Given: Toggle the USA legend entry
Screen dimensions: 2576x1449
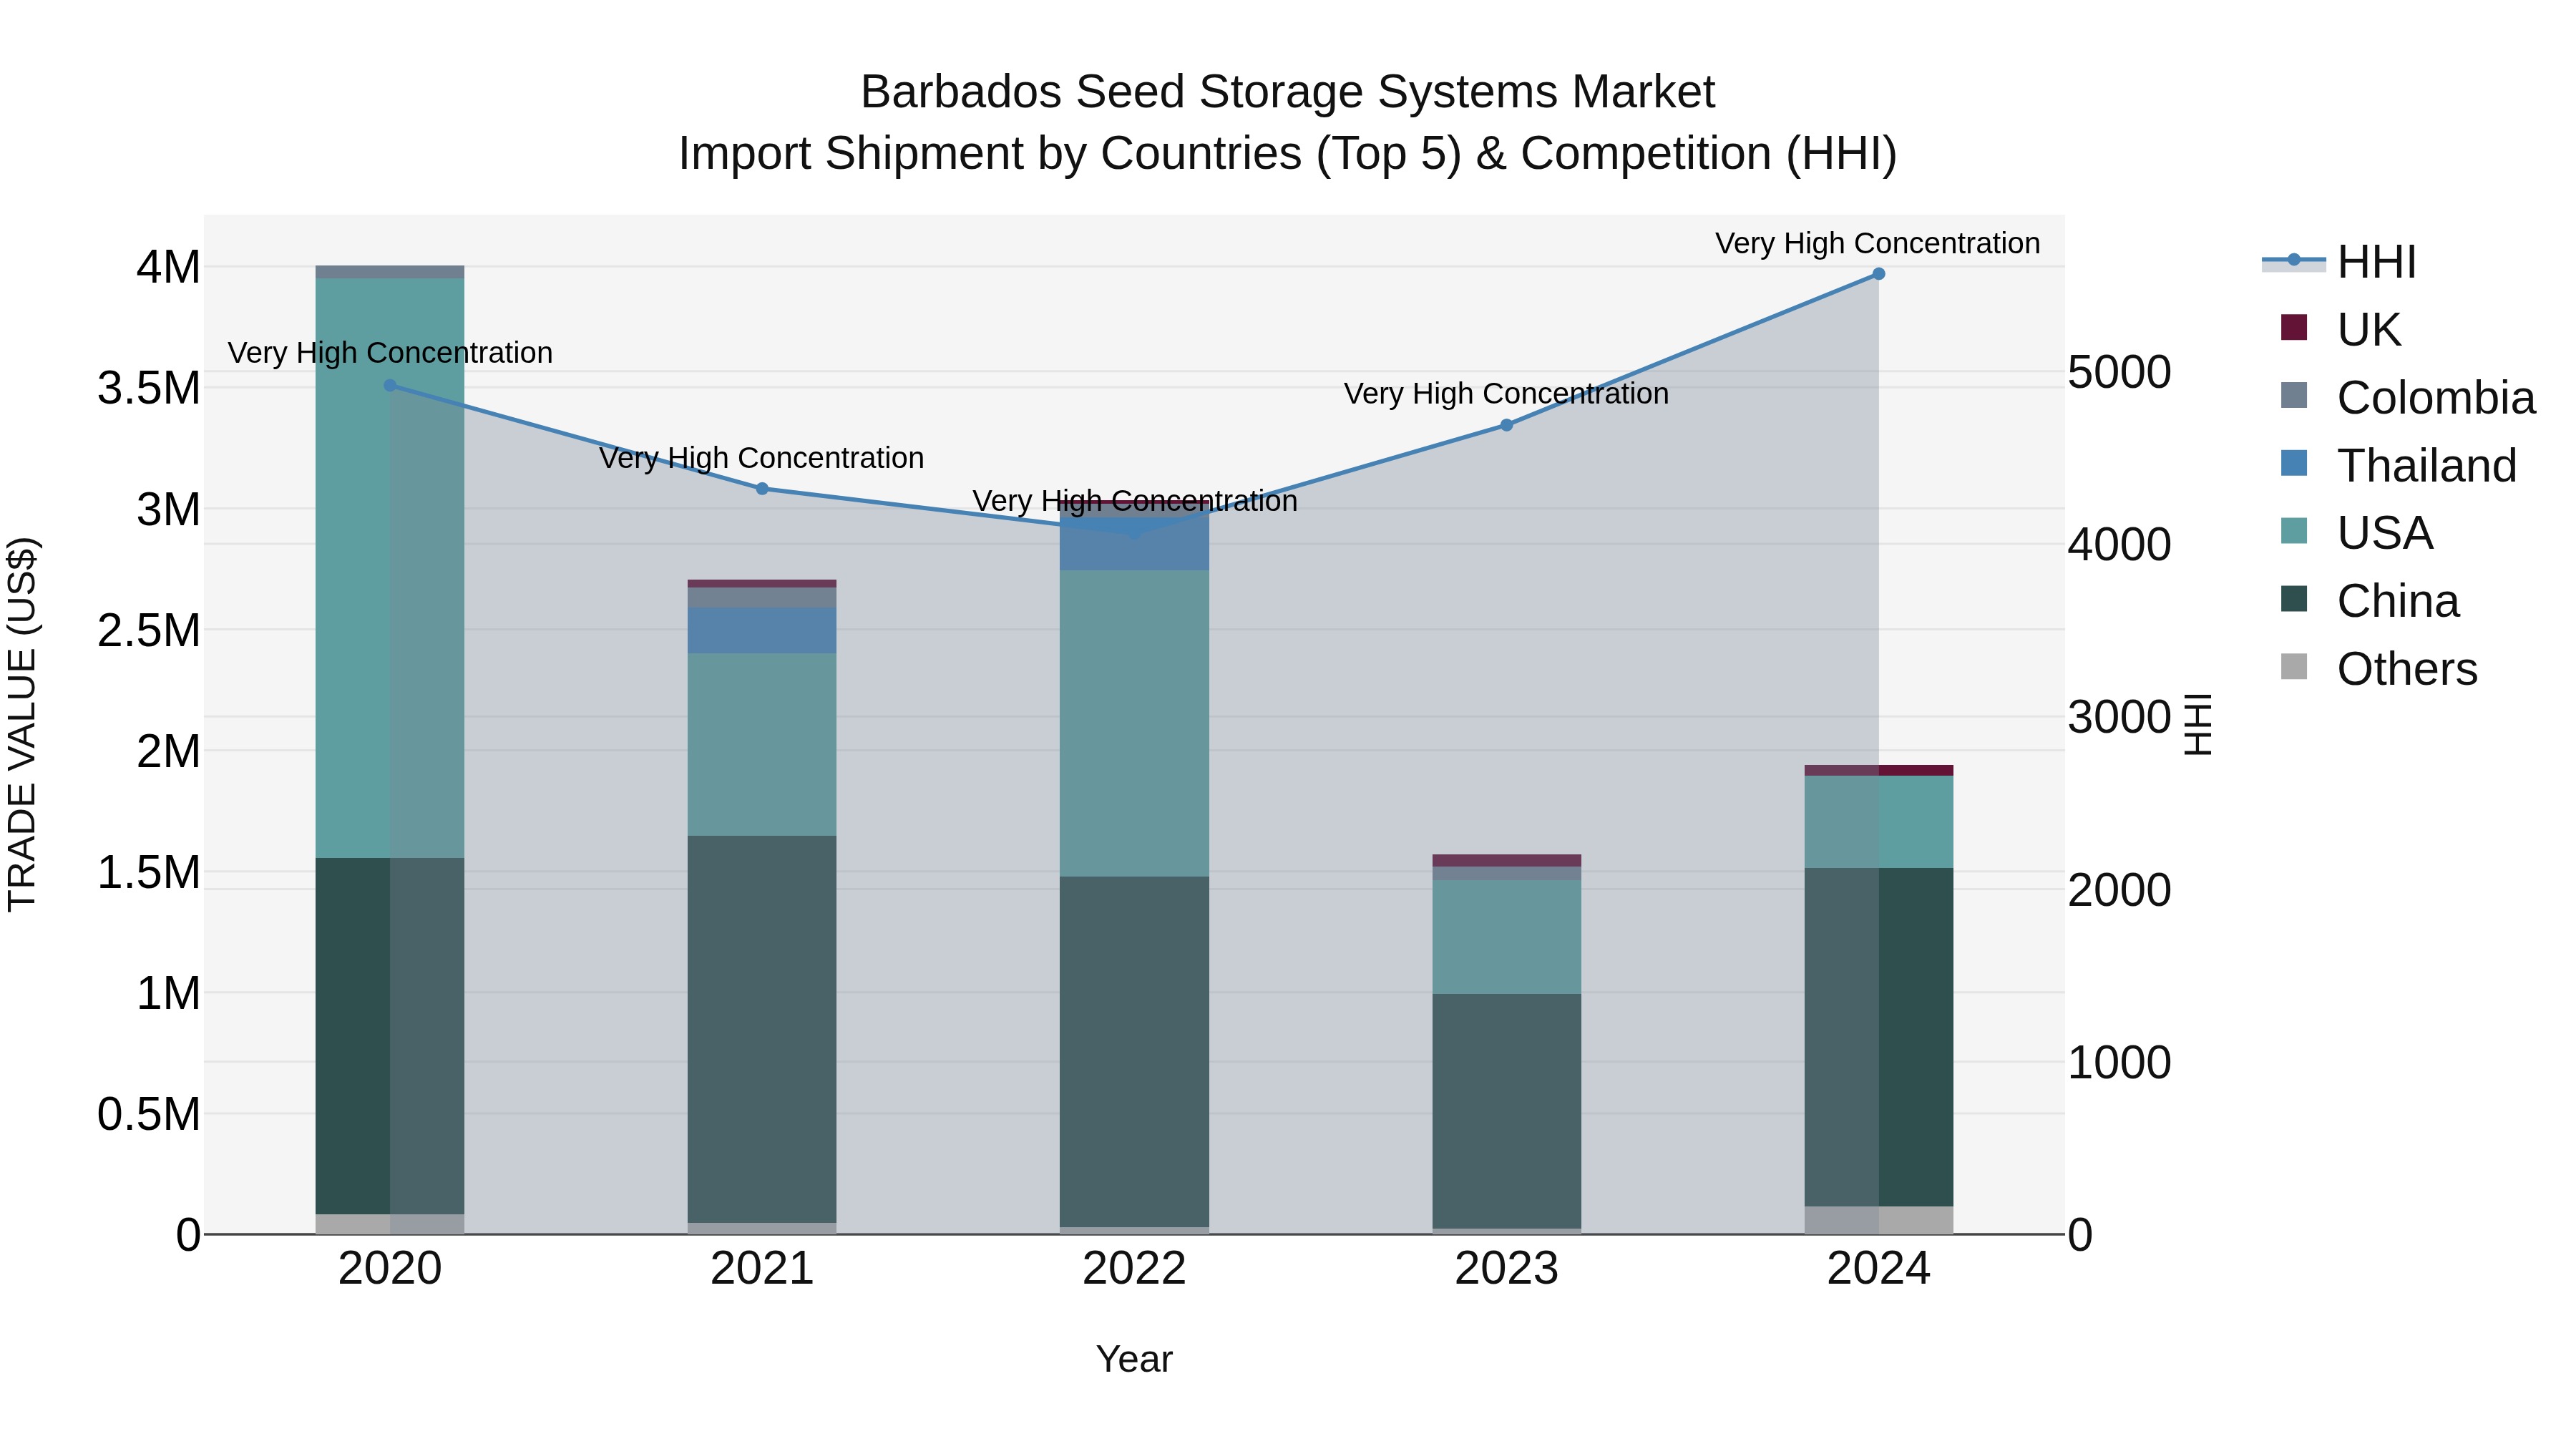Looking at the screenshot, I should pyautogui.click(x=2356, y=532).
